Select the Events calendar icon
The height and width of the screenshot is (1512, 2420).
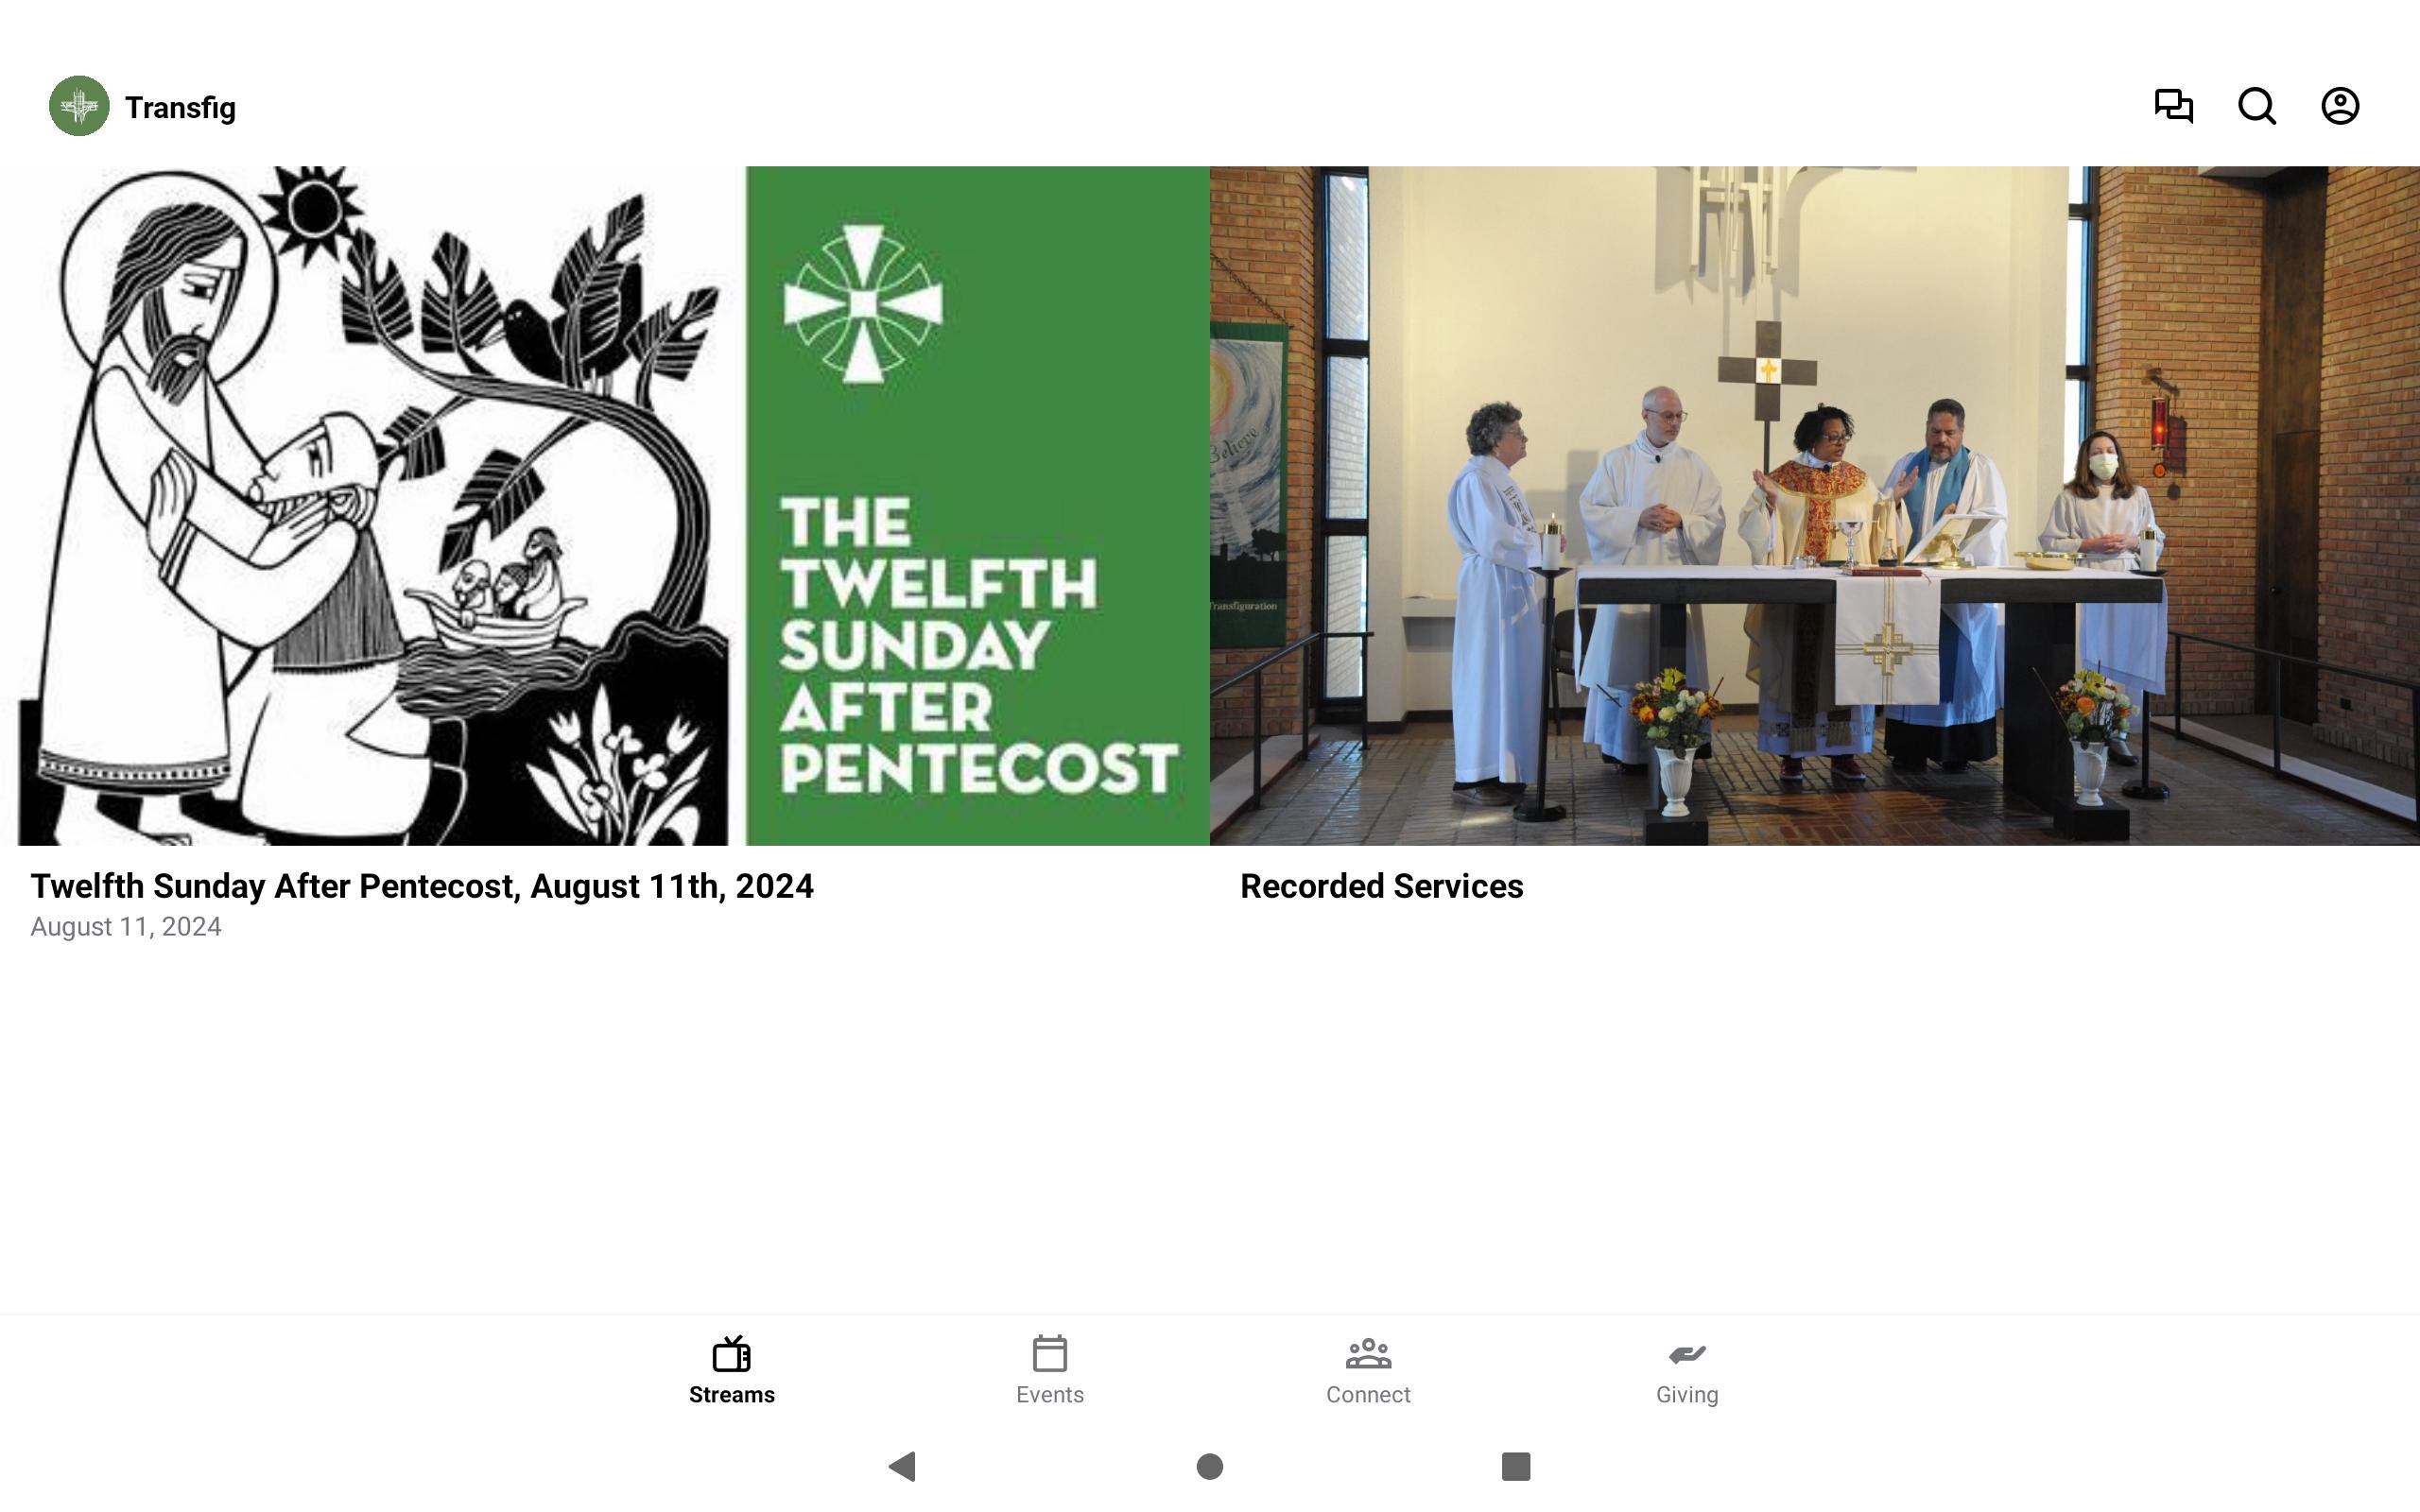[1050, 1354]
